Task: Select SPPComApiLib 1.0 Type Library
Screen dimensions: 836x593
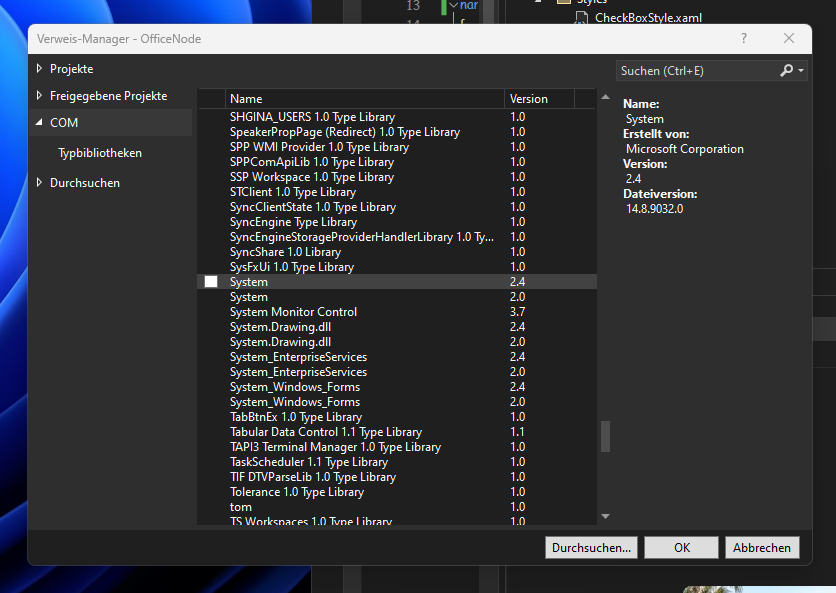Action: click(x=397, y=162)
